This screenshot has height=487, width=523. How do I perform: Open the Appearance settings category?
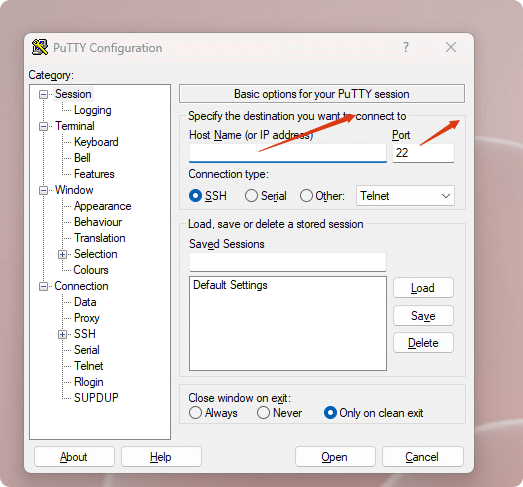tap(102, 206)
